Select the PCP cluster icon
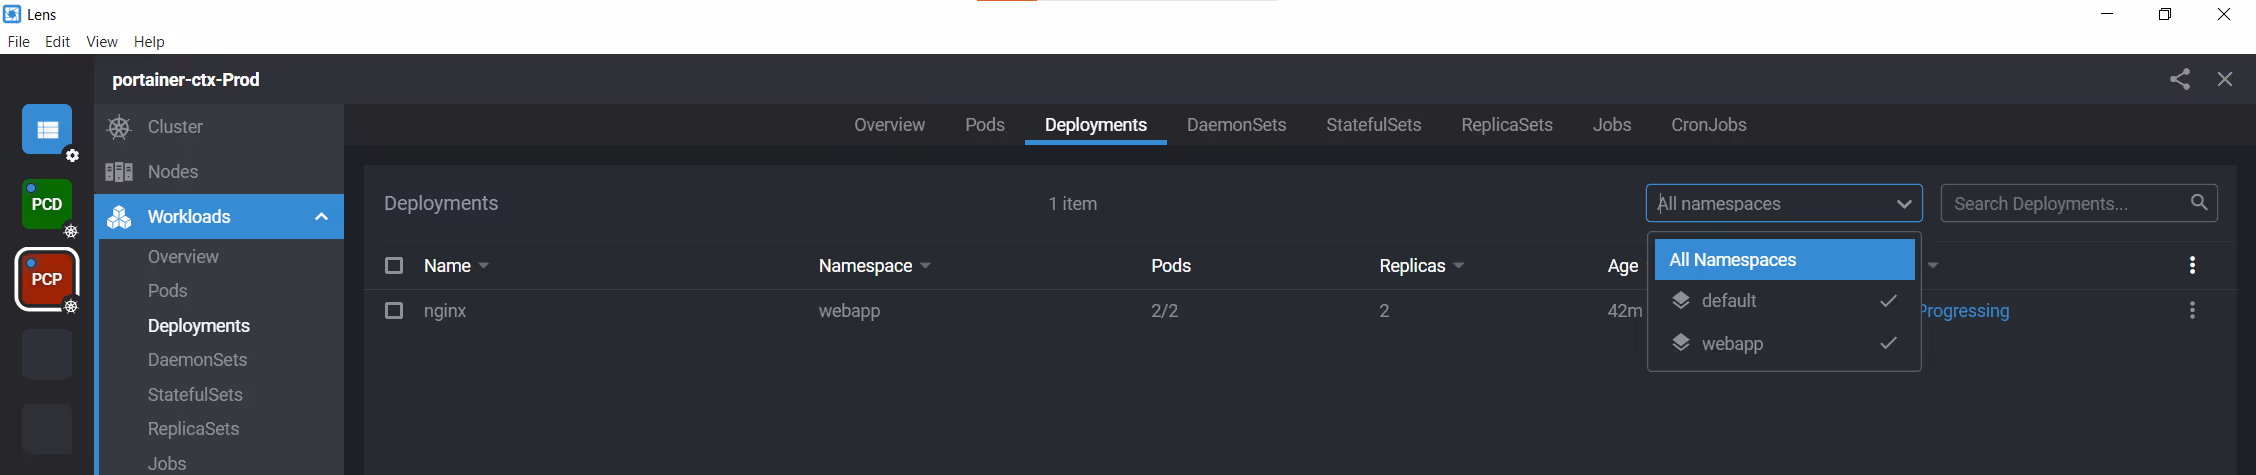The width and height of the screenshot is (2256, 475). 47,279
